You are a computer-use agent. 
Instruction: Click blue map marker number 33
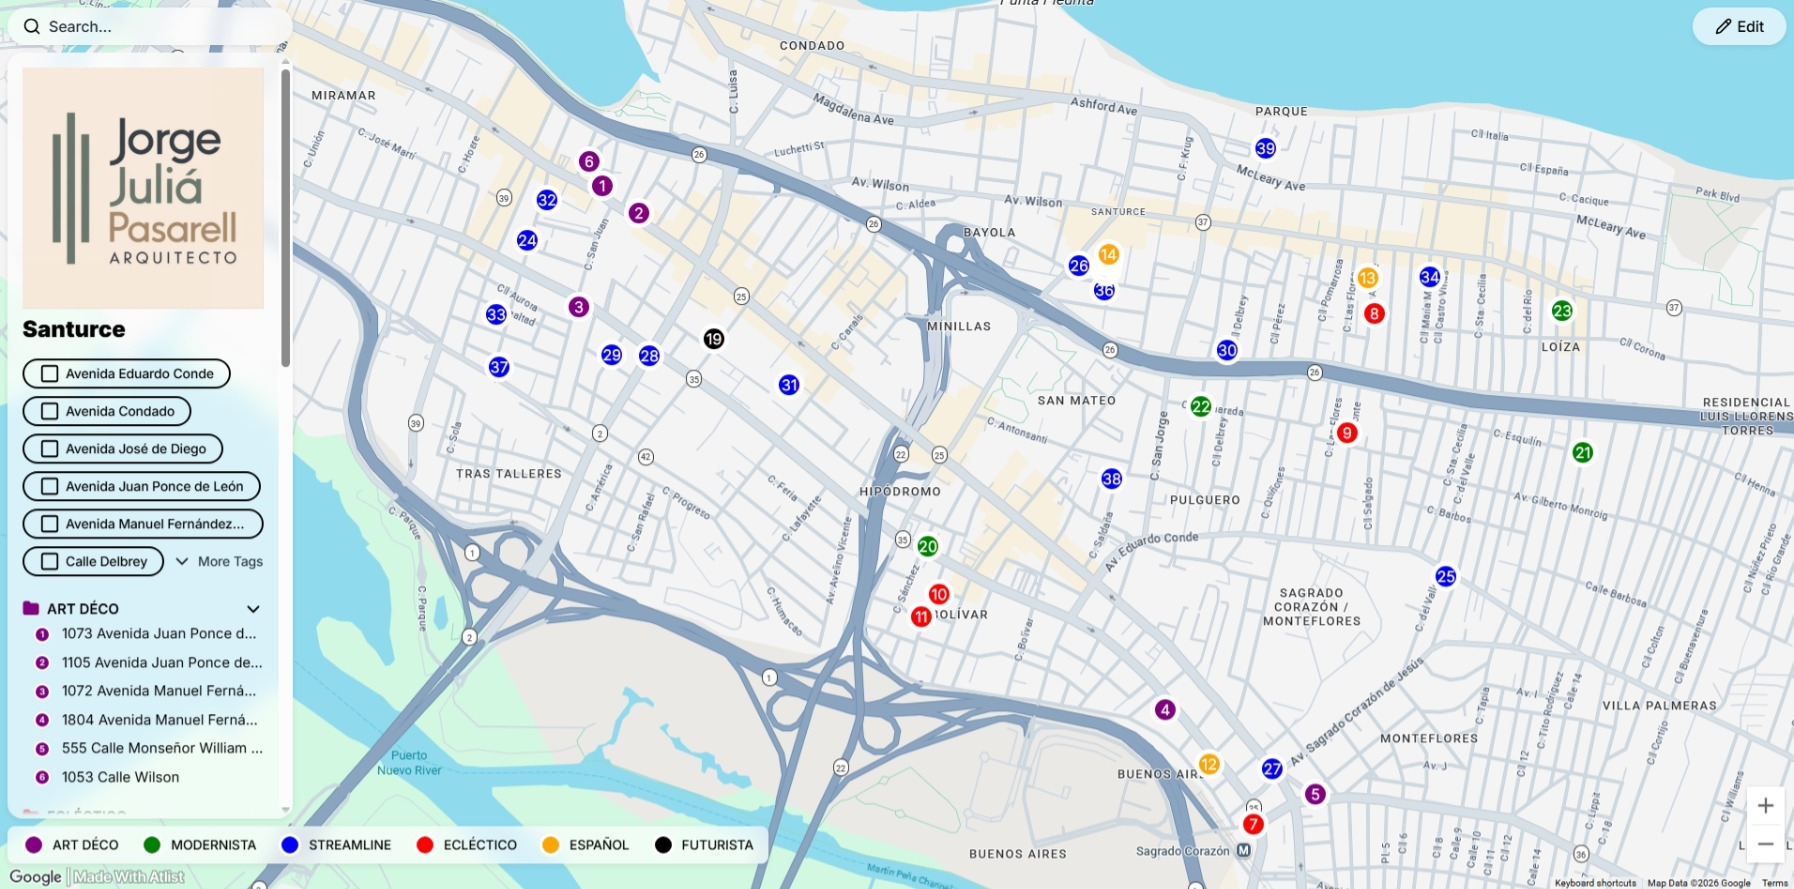point(496,314)
